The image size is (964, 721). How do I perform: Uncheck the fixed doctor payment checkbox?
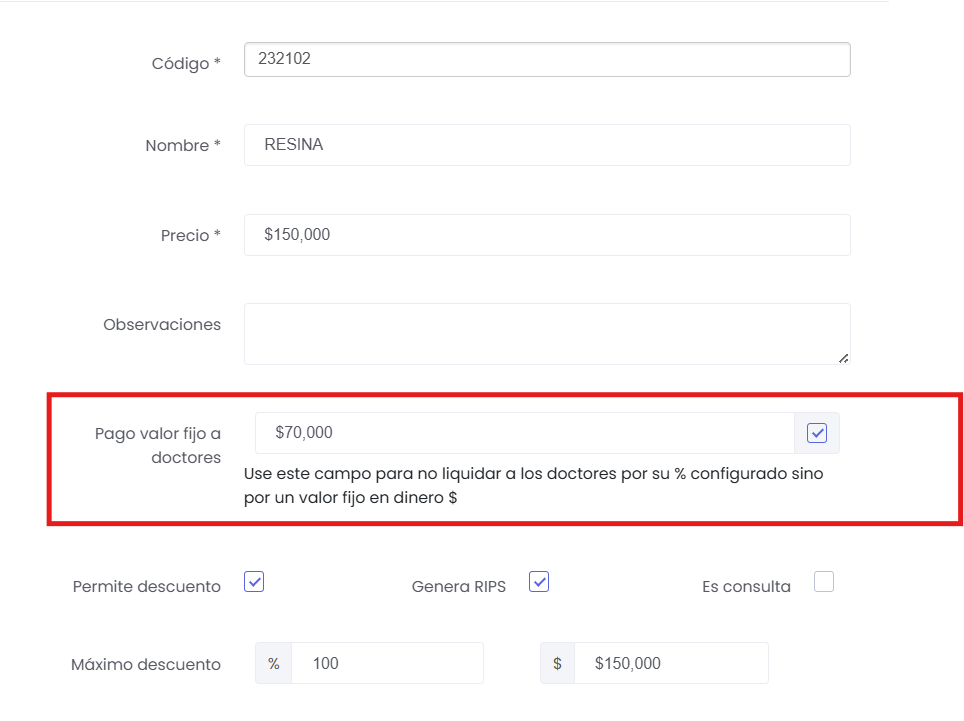click(x=817, y=433)
